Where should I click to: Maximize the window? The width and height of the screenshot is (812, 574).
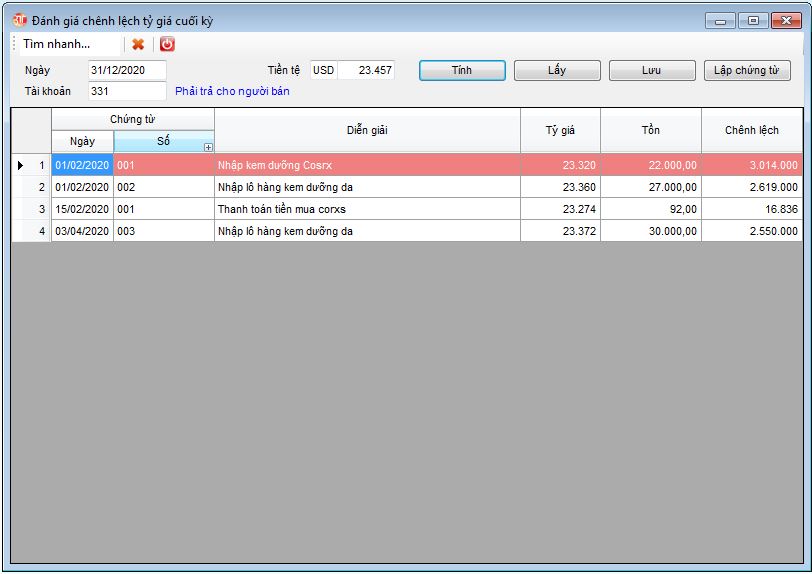(x=753, y=20)
